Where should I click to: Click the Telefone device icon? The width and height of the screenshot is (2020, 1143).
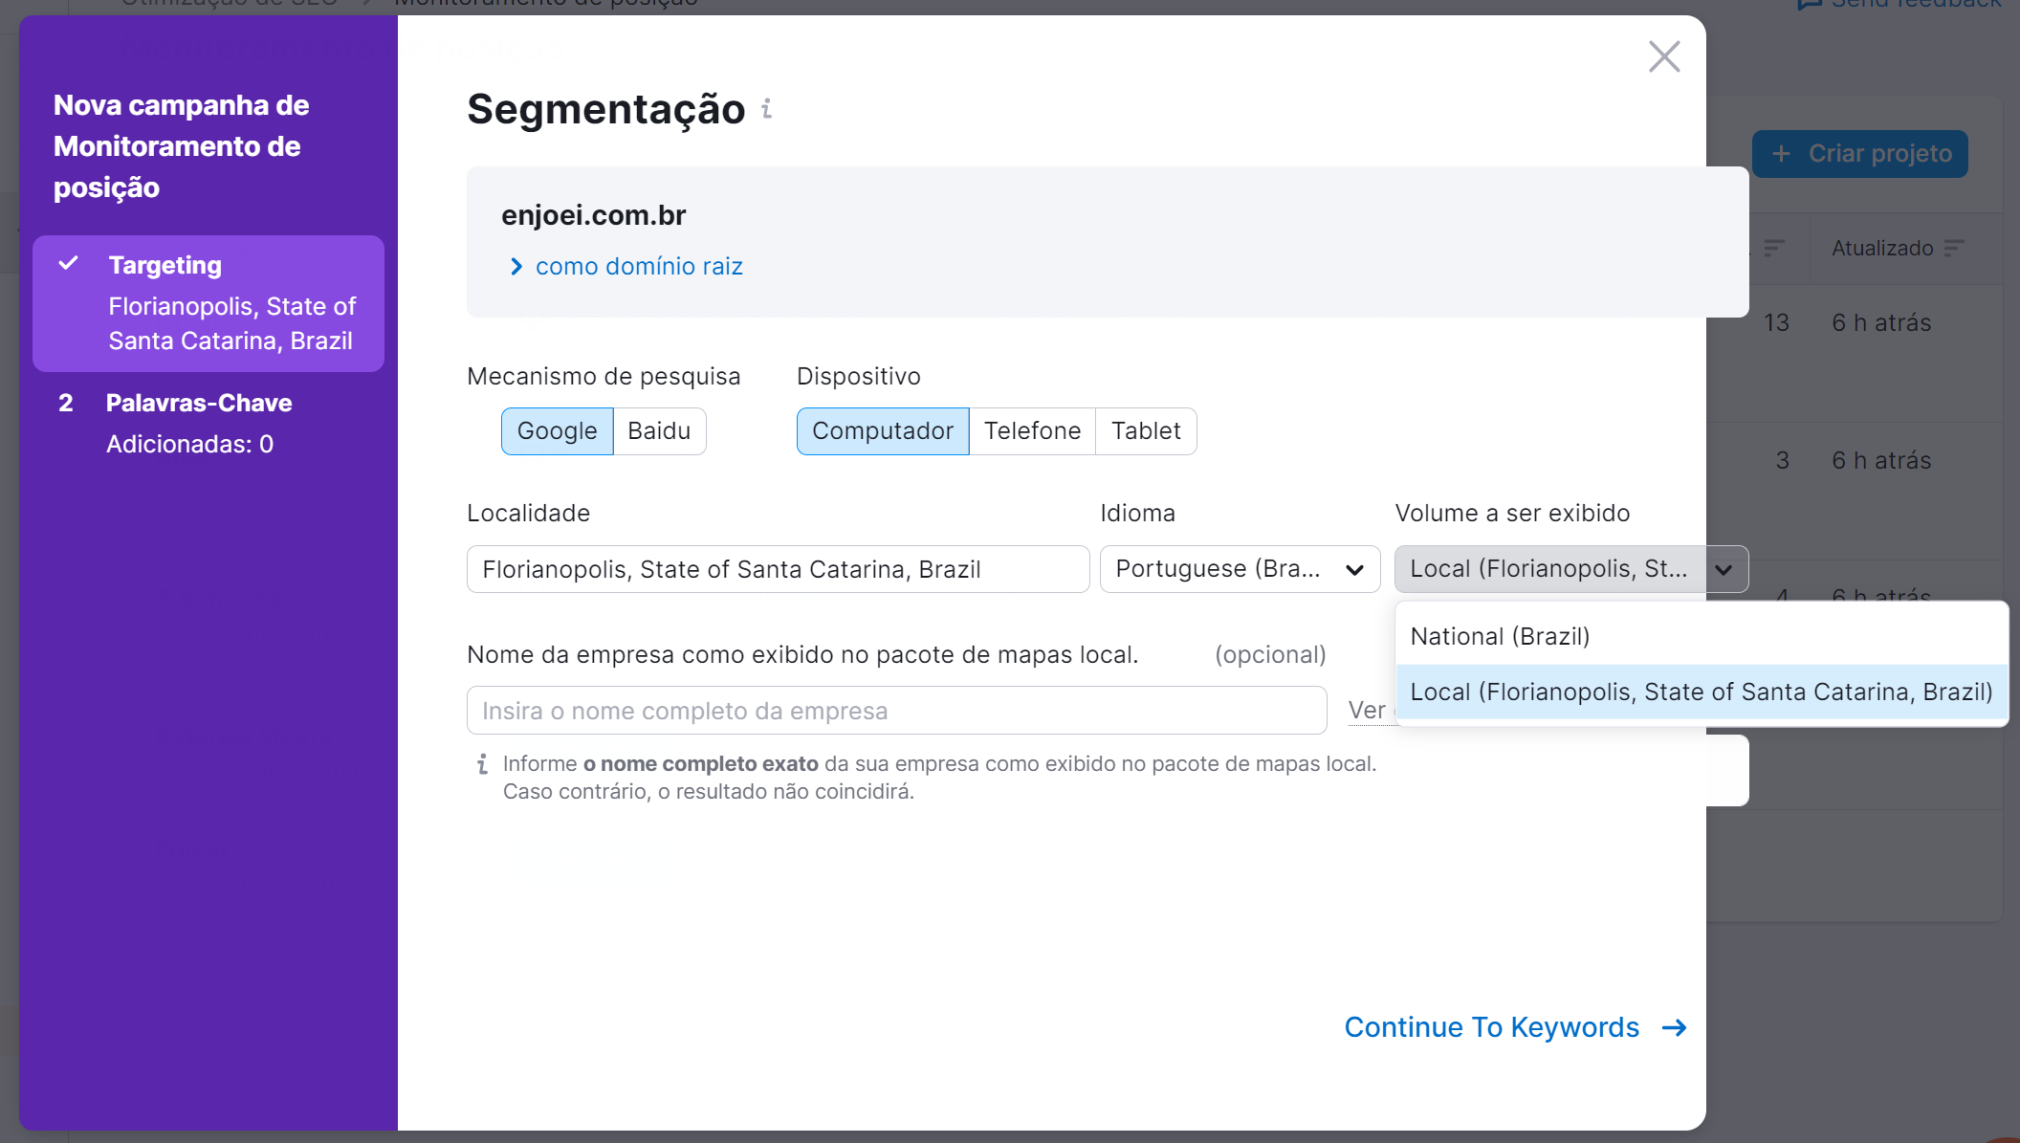pos(1032,429)
